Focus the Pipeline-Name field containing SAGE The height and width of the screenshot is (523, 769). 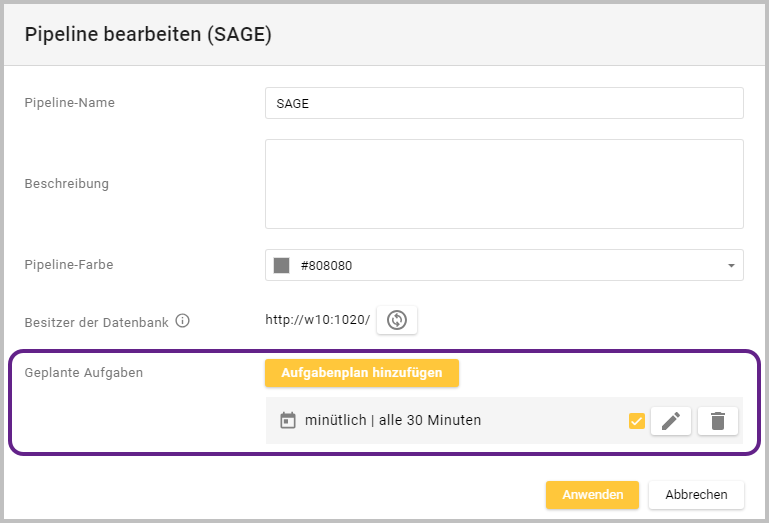coord(504,103)
